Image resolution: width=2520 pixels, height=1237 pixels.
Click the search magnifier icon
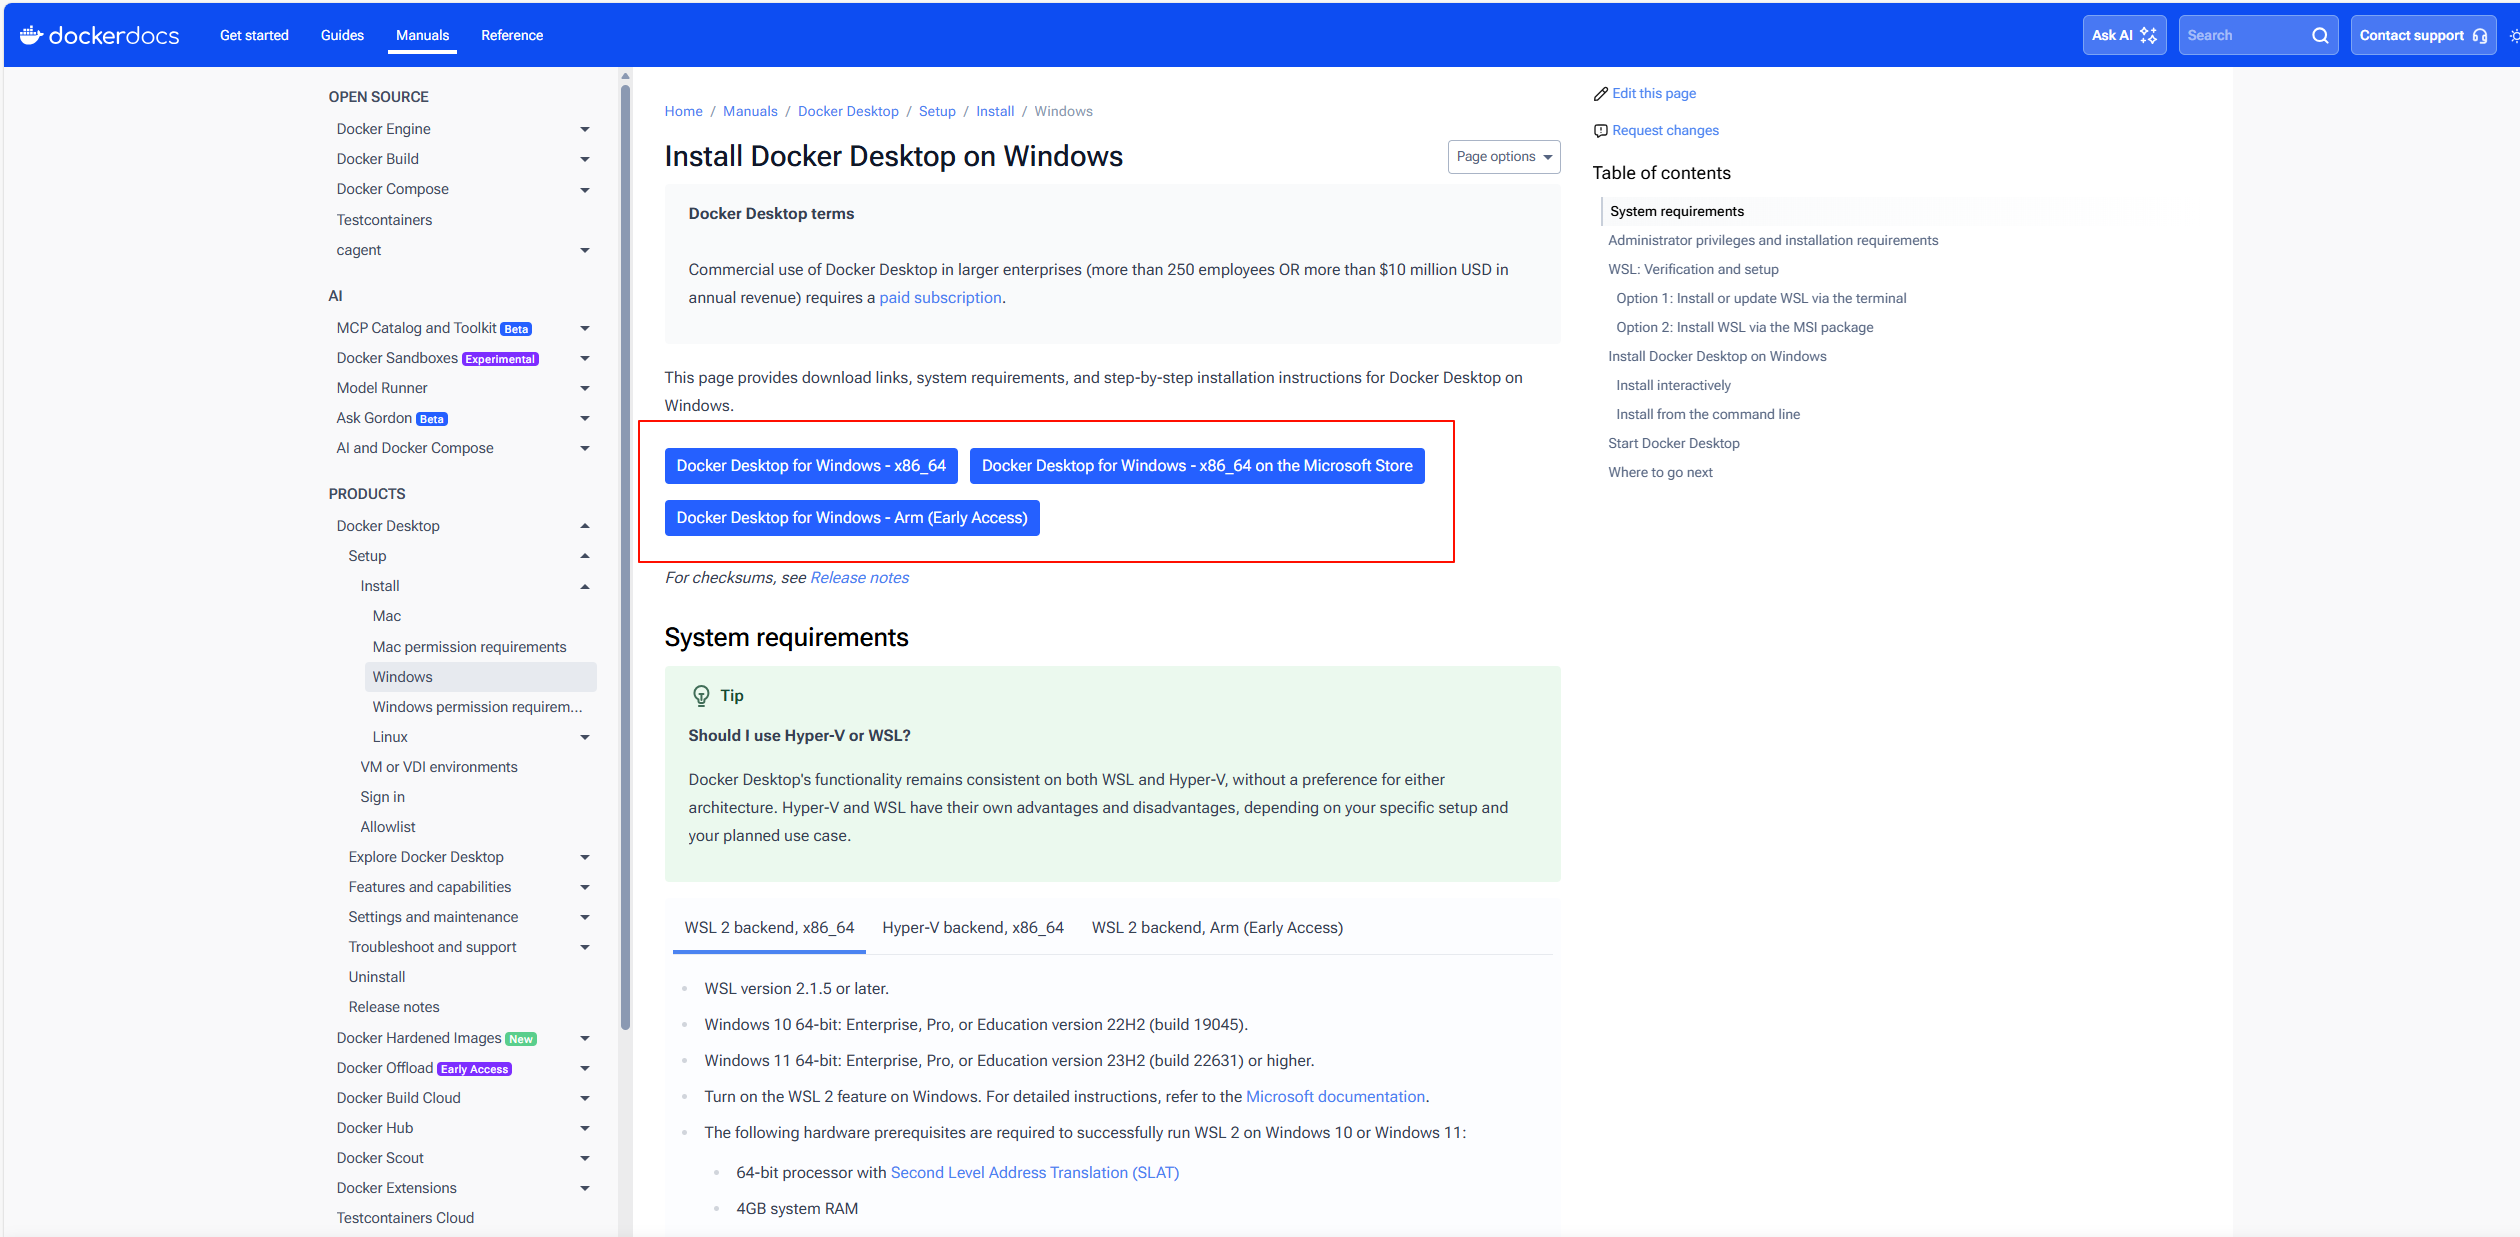tap(2319, 35)
